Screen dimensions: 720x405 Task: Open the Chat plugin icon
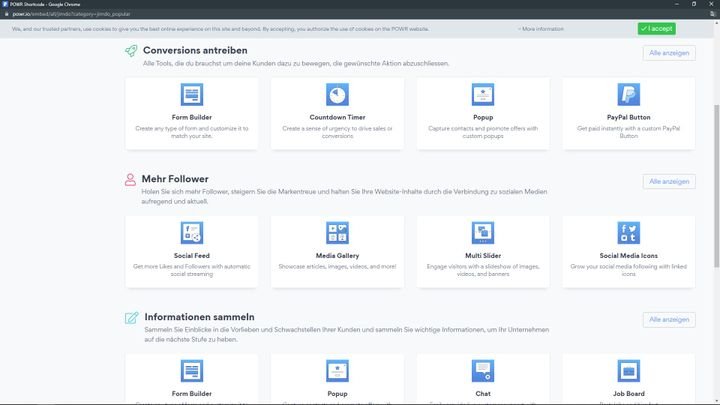(483, 371)
